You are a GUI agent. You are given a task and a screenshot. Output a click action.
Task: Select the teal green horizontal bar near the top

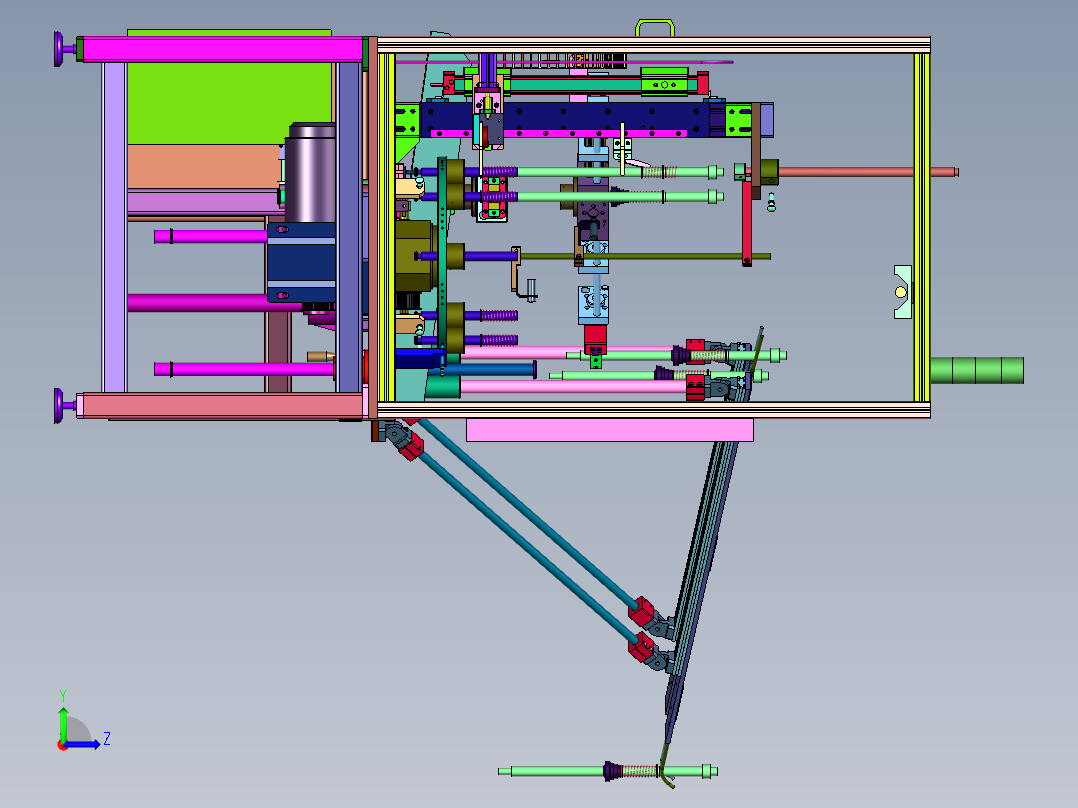tap(575, 85)
